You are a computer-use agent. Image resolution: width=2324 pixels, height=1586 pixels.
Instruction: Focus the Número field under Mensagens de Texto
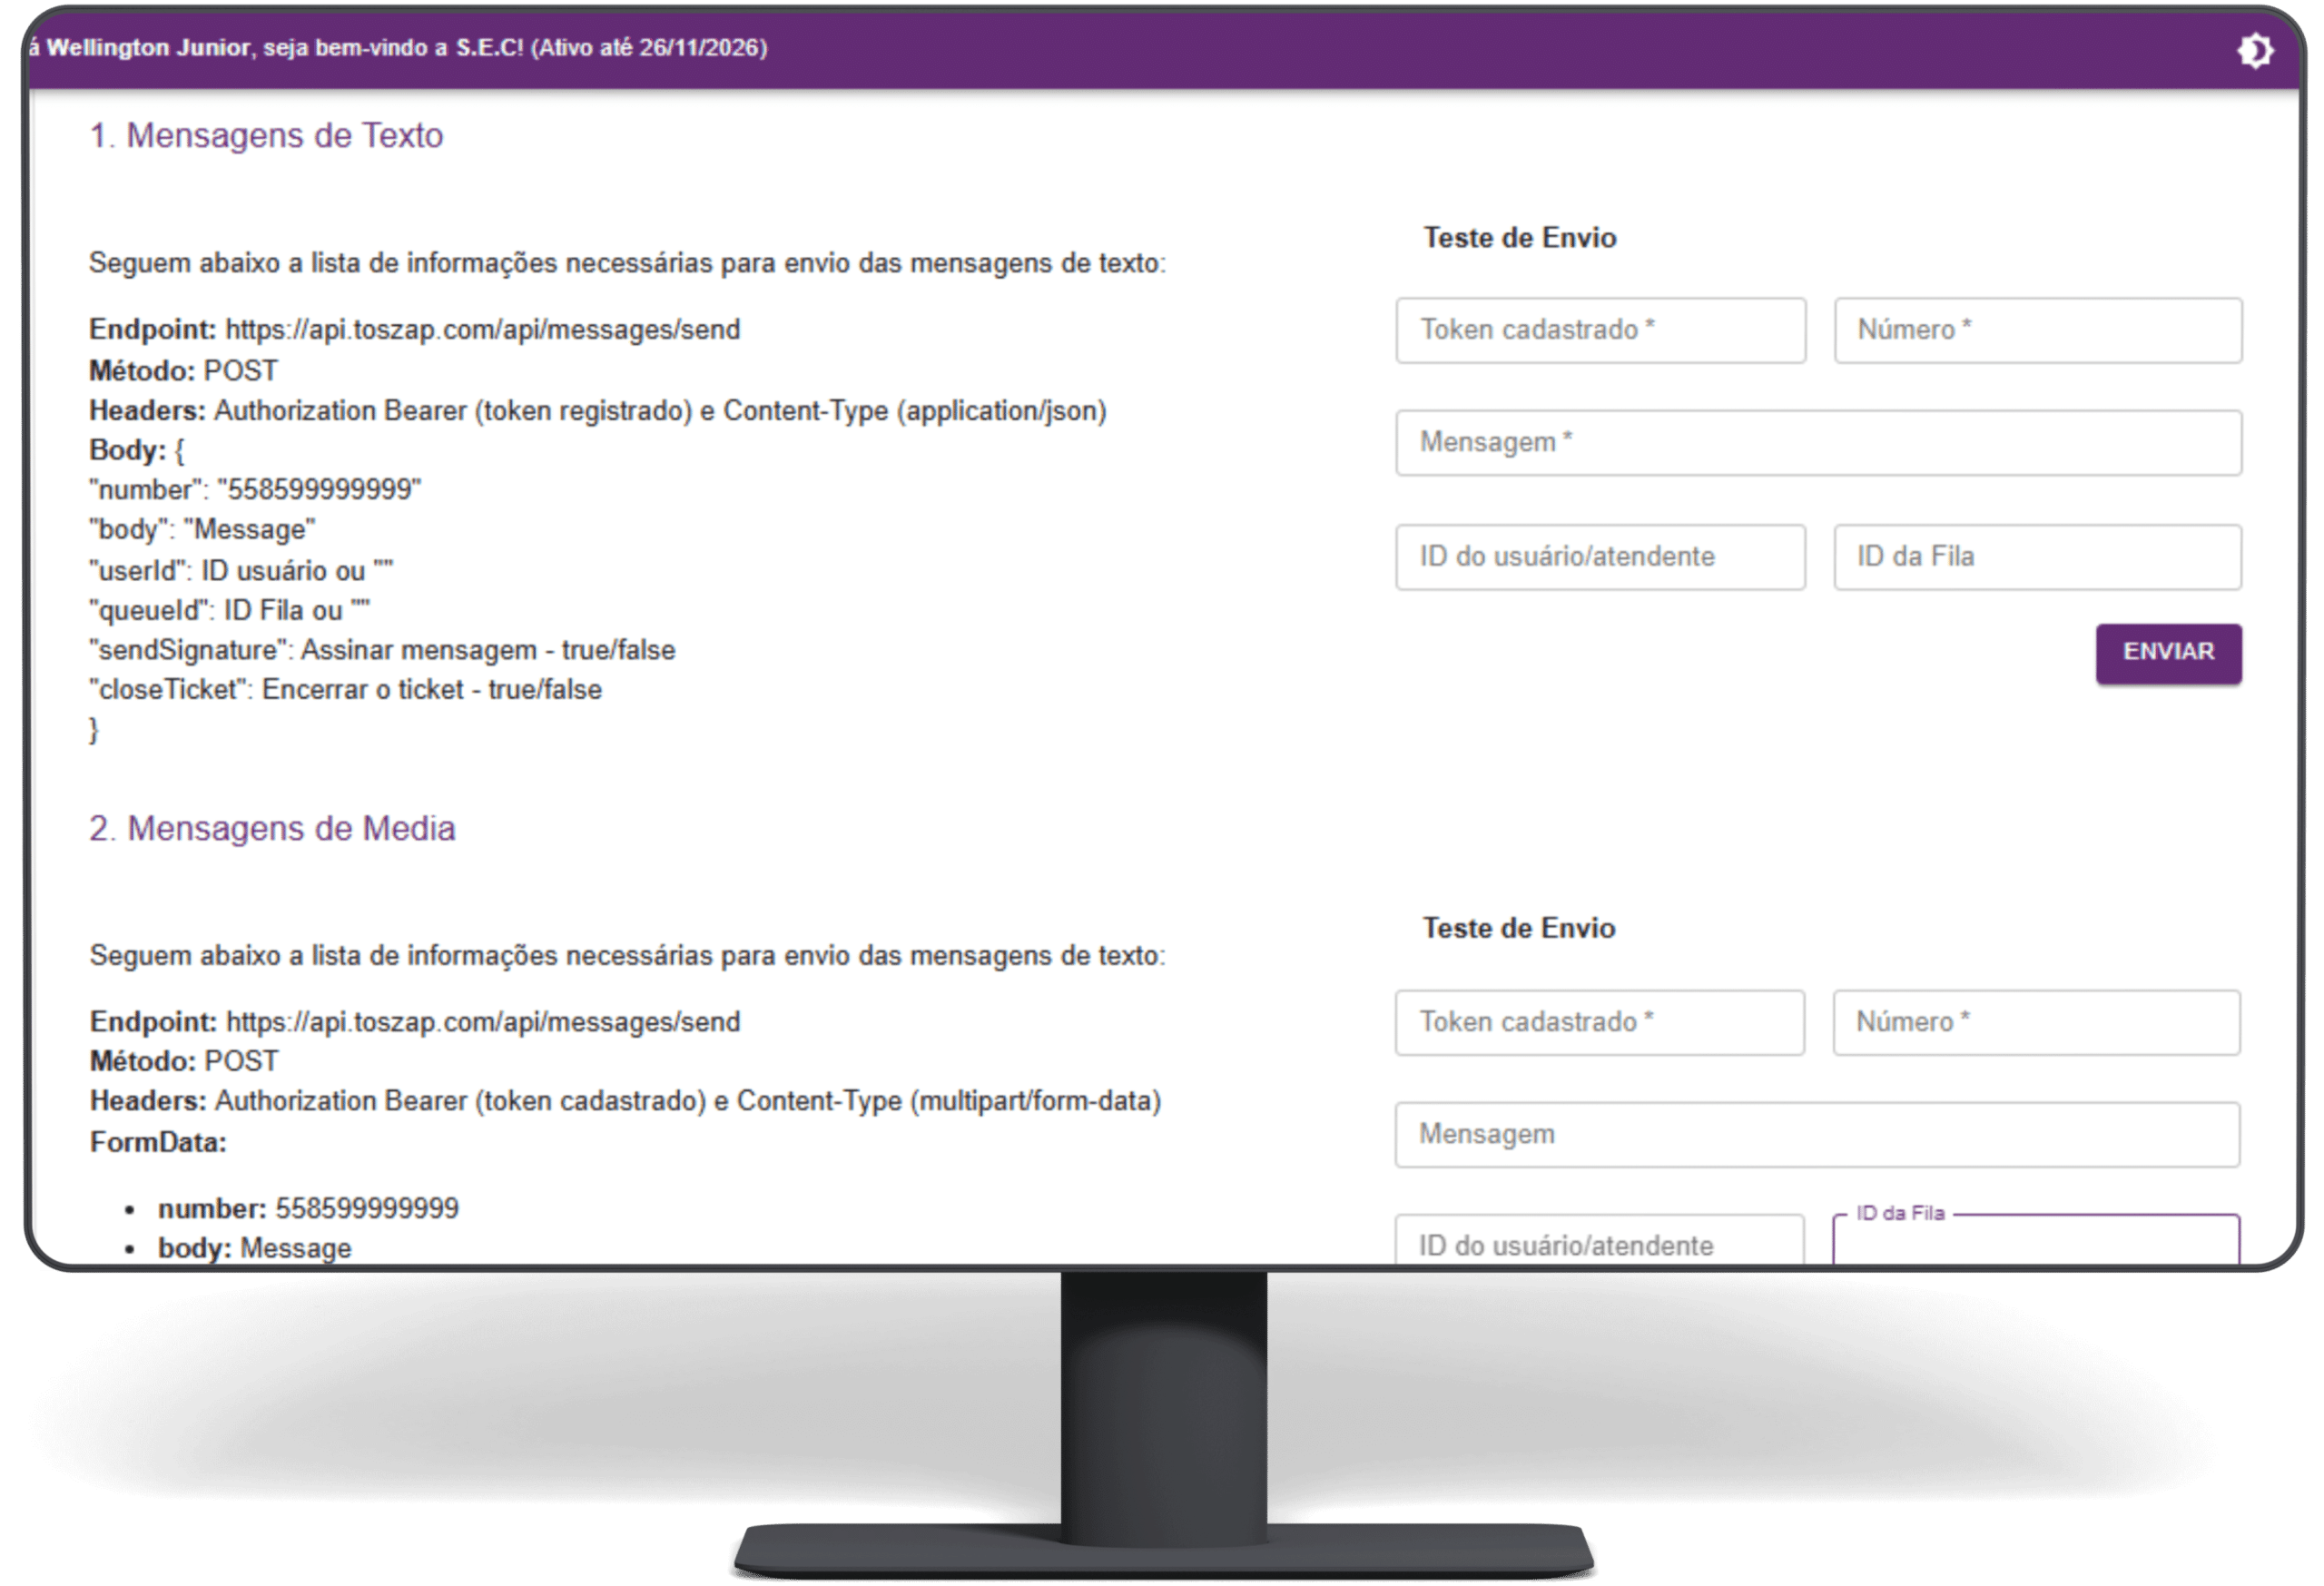tap(2037, 330)
